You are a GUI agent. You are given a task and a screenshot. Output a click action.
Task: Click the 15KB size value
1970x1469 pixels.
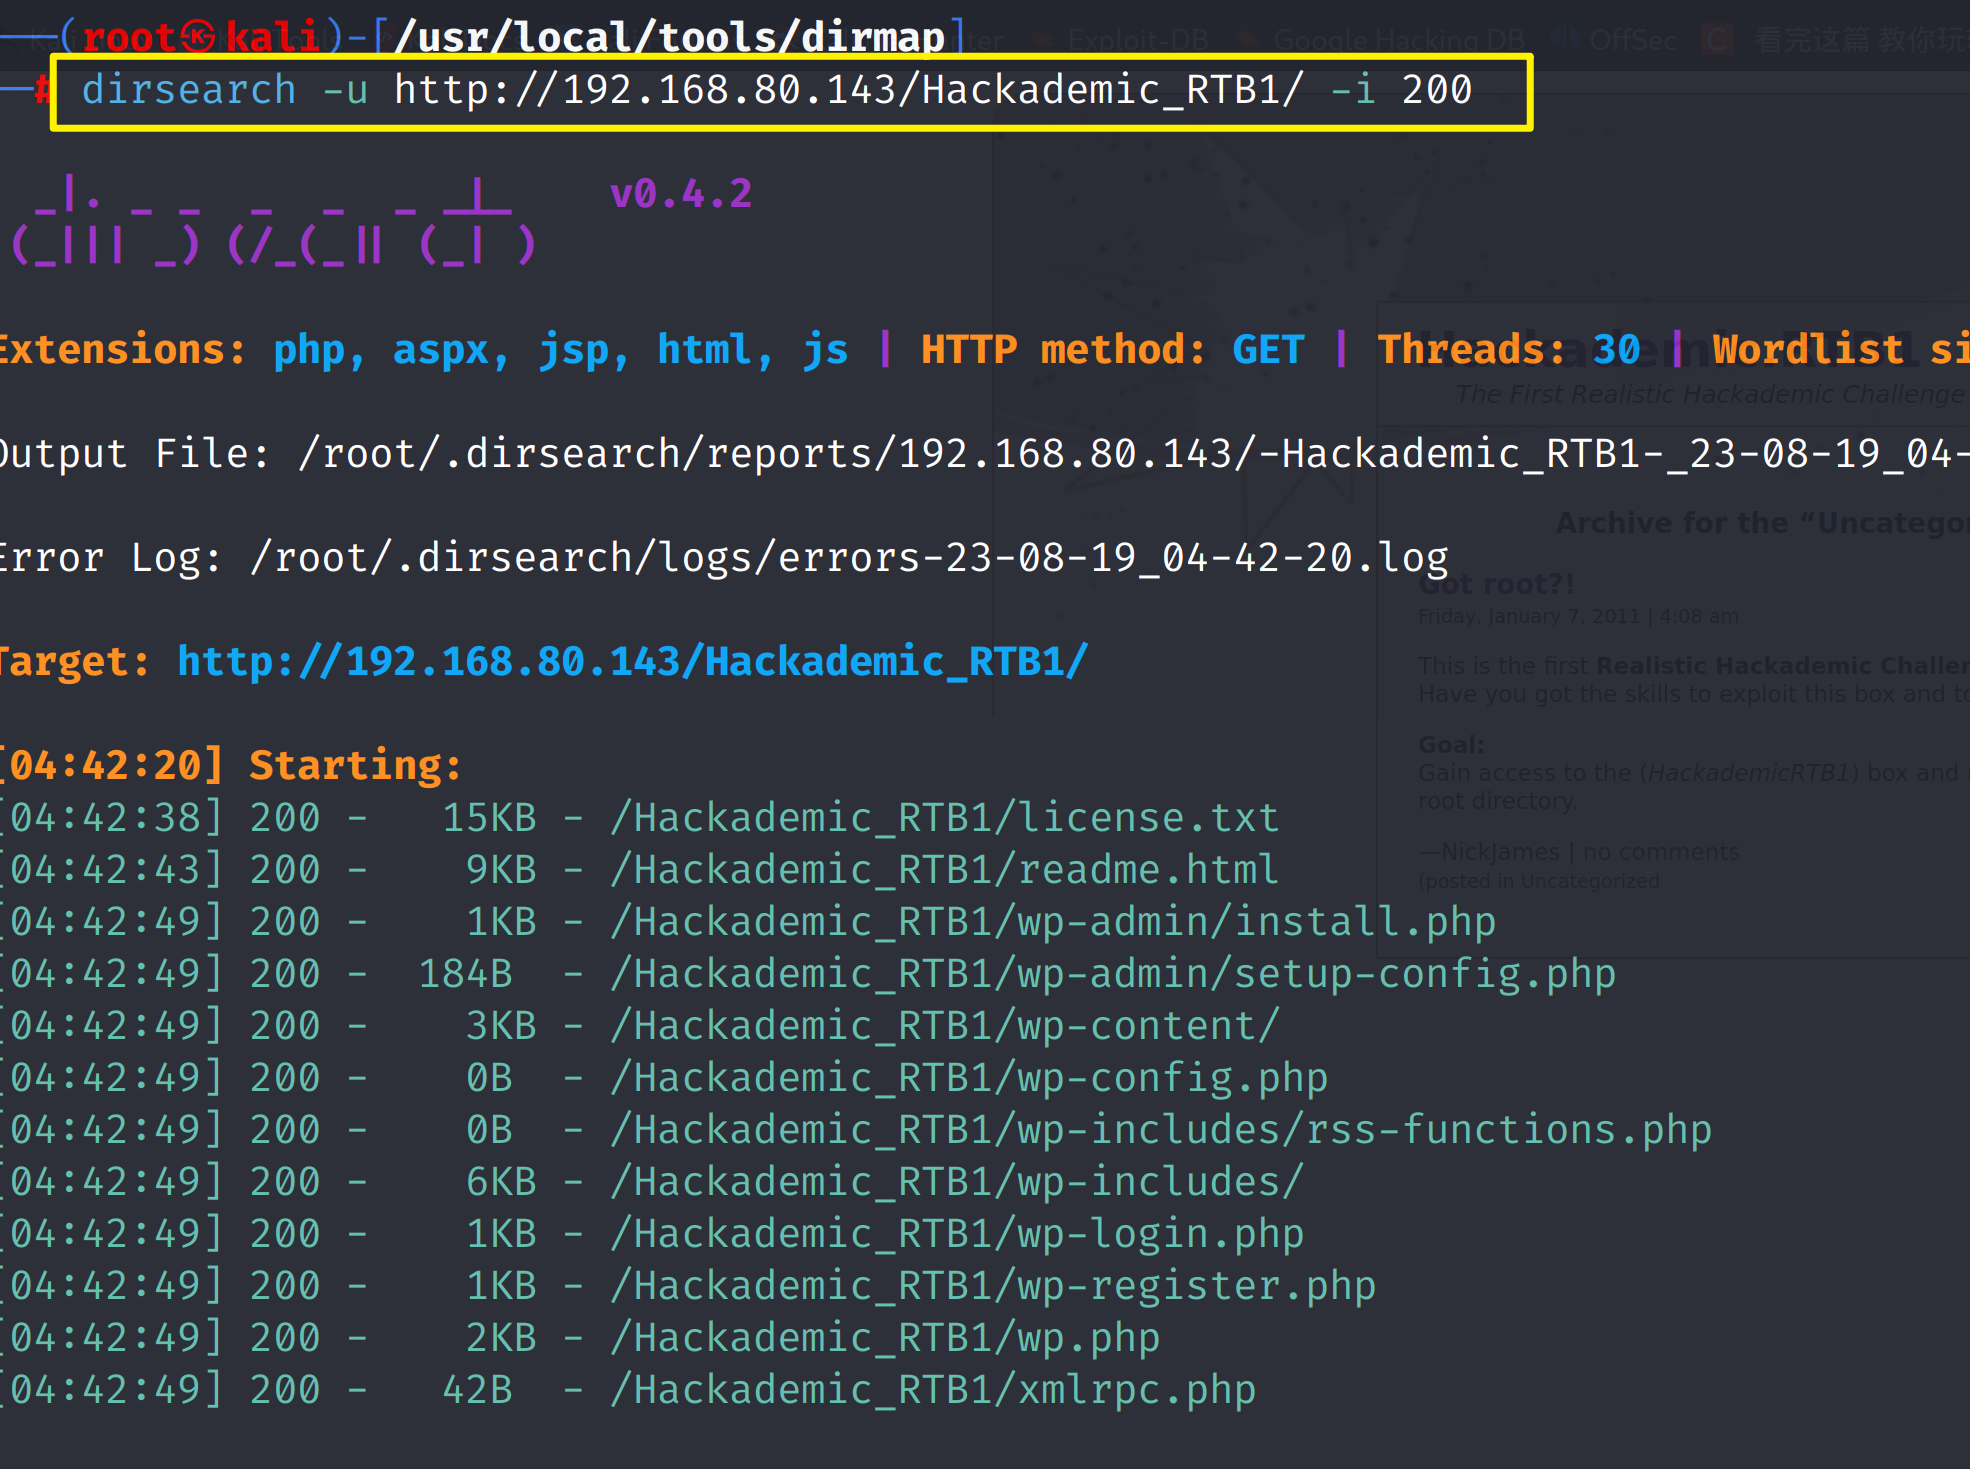(489, 818)
